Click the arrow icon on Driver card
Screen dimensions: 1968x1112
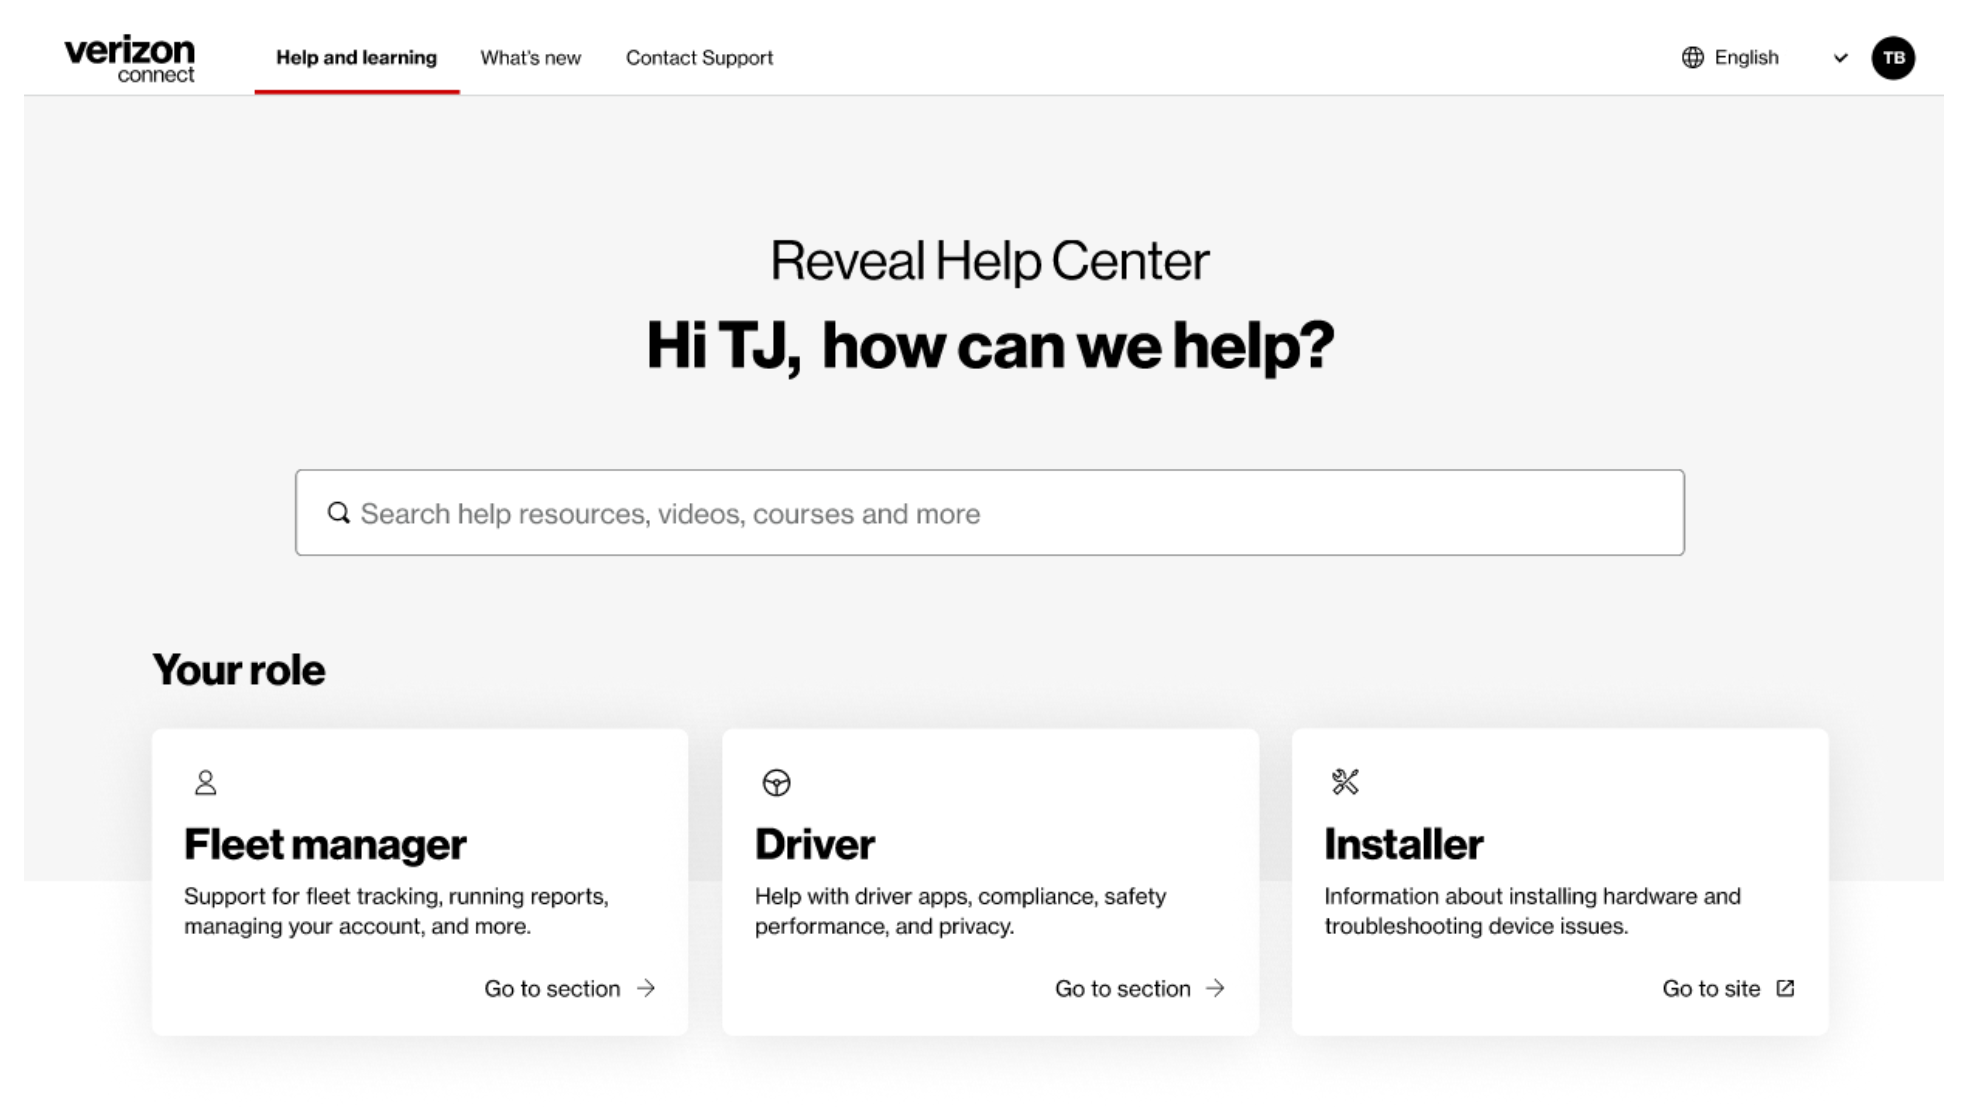click(1215, 988)
